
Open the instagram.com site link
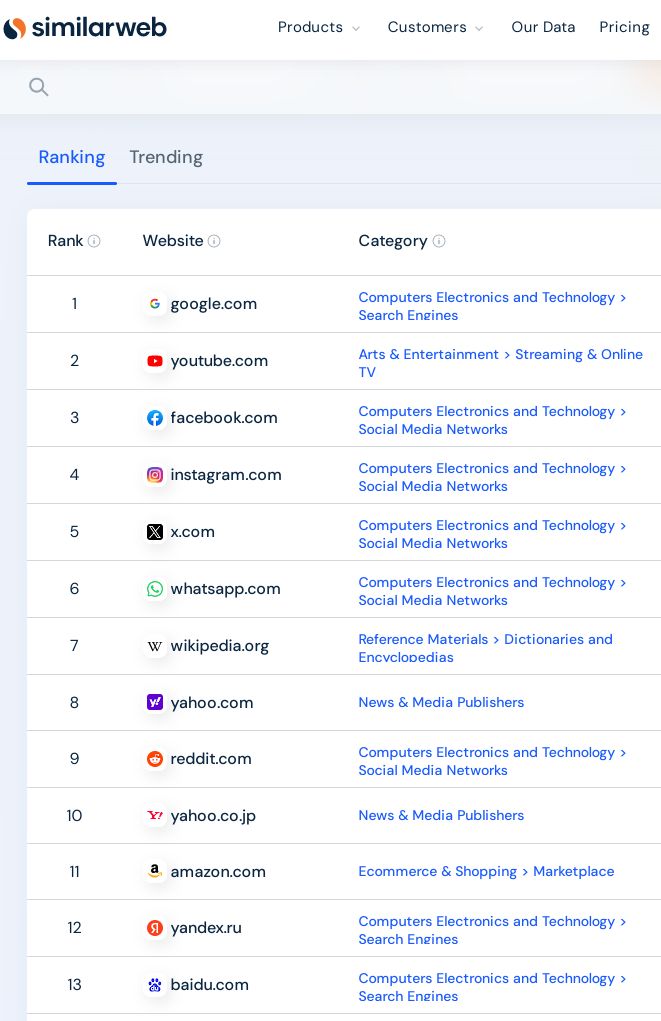pyautogui.click(x=226, y=475)
